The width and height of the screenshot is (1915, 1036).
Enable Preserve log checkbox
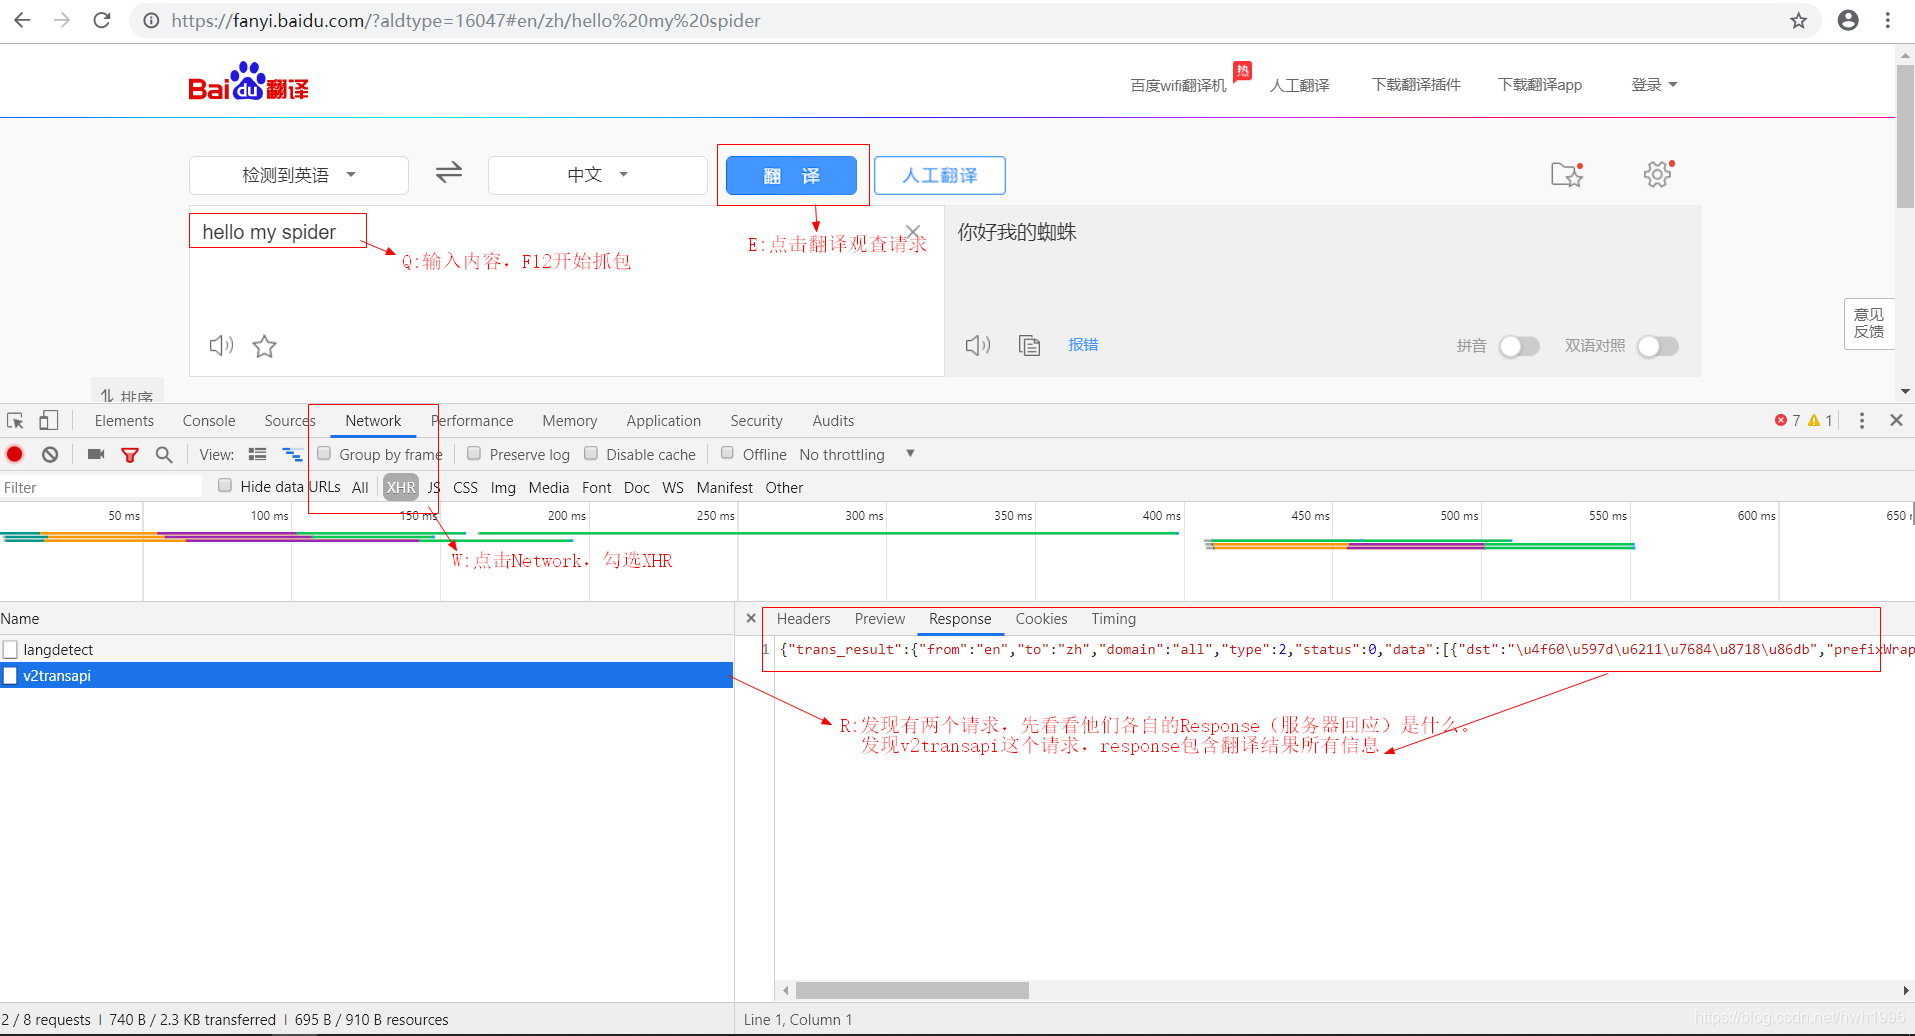coord(474,454)
